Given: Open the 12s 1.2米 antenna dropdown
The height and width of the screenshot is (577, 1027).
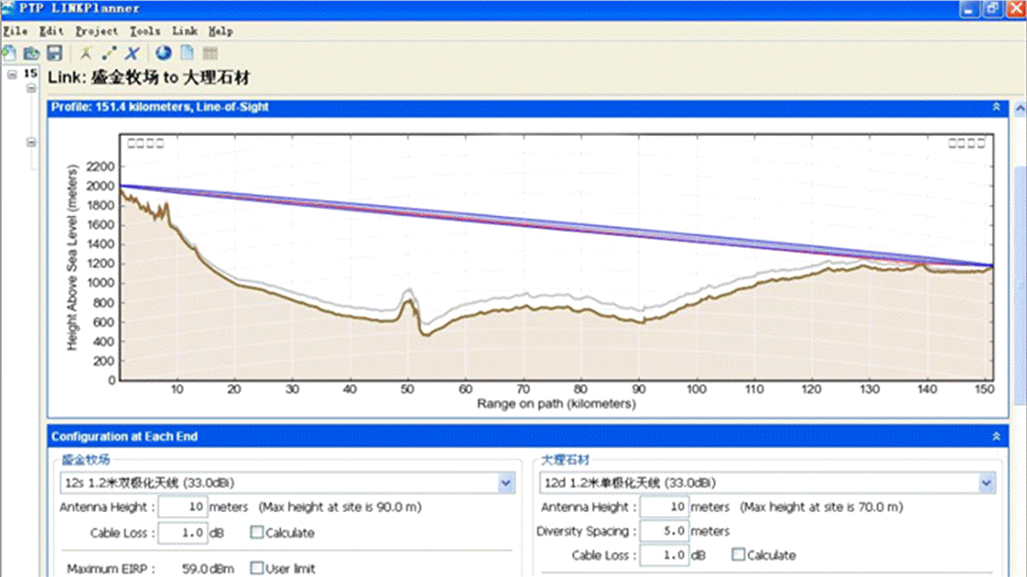Looking at the screenshot, I should 506,483.
